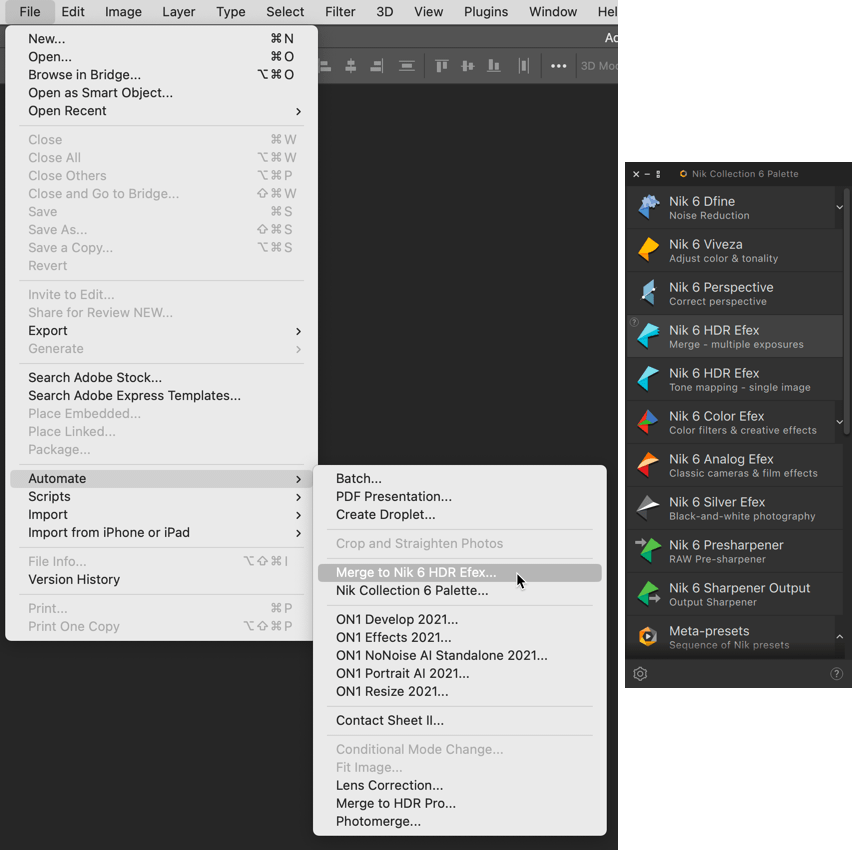Open the Layer menu

(179, 12)
